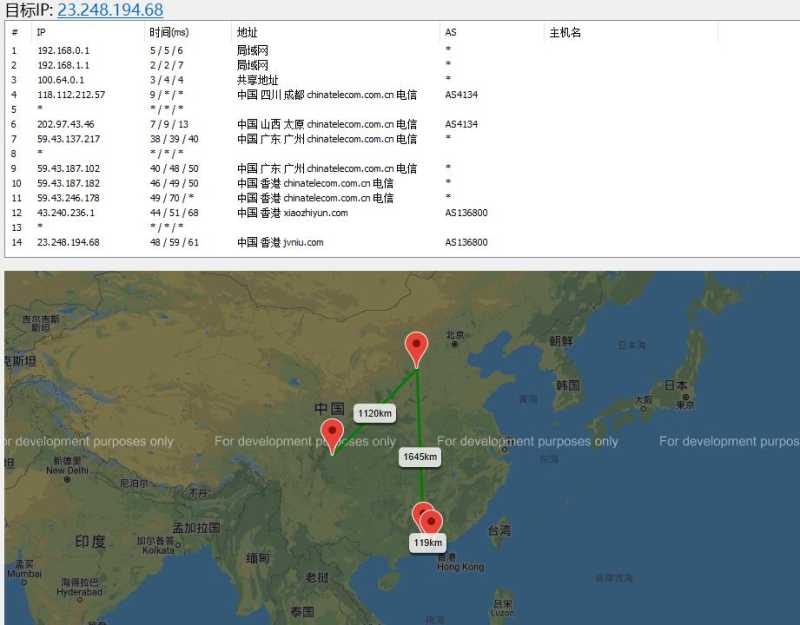The height and width of the screenshot is (625, 800).
Task: Select the 119km distance label near Hong Kong
Action: point(428,543)
